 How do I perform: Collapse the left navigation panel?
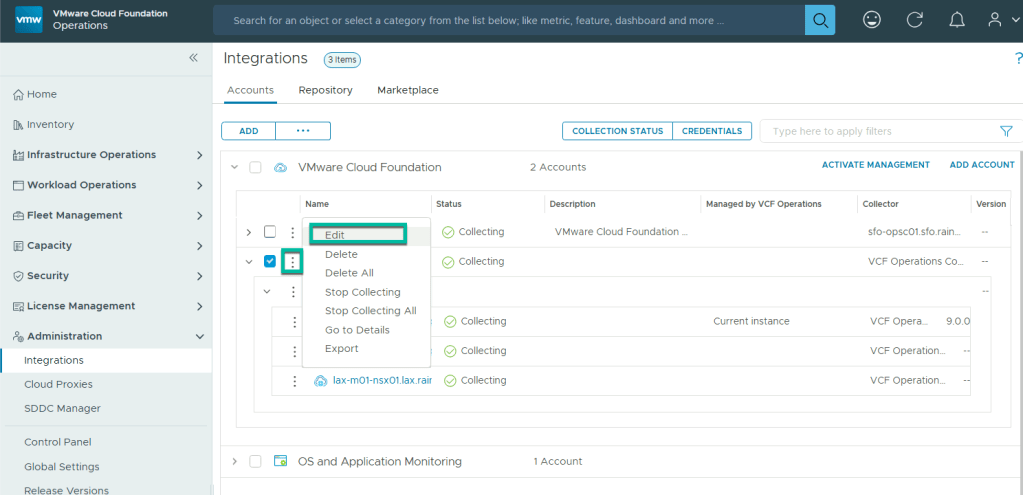(x=194, y=58)
